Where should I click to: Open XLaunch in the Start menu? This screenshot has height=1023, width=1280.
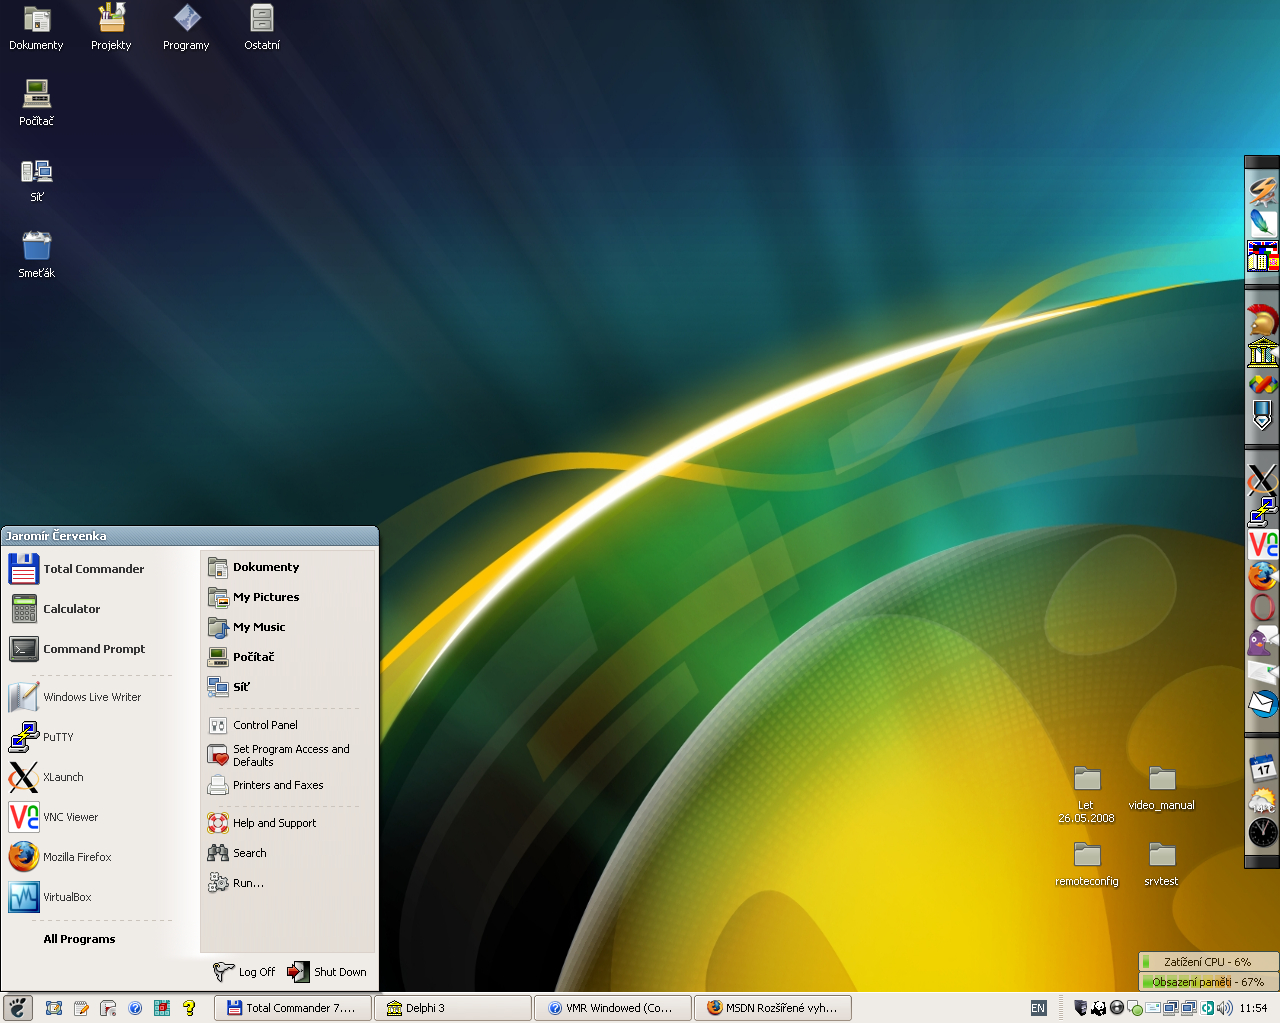[88, 777]
